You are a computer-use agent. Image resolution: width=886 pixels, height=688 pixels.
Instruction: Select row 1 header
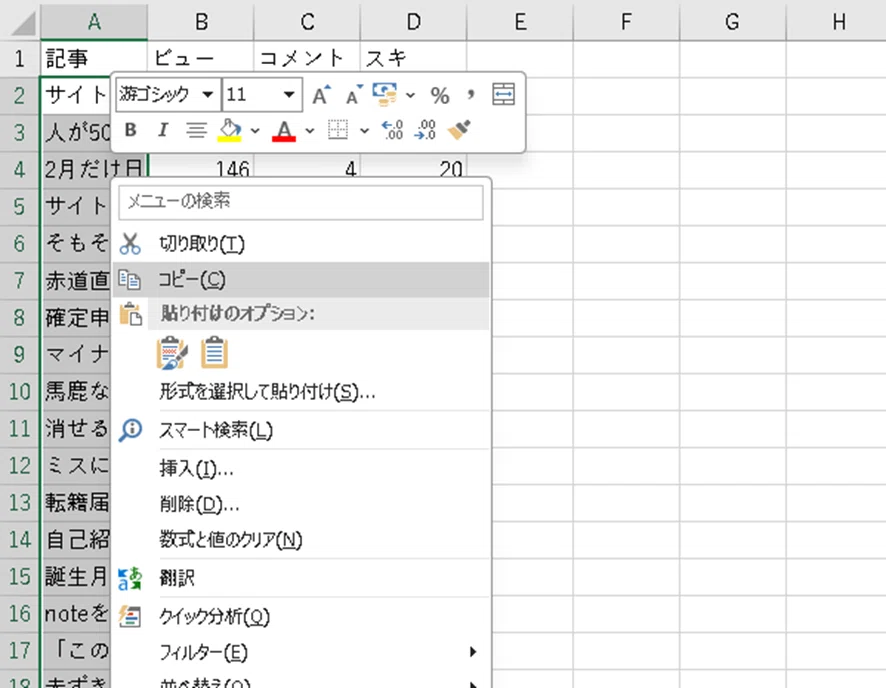(x=20, y=59)
